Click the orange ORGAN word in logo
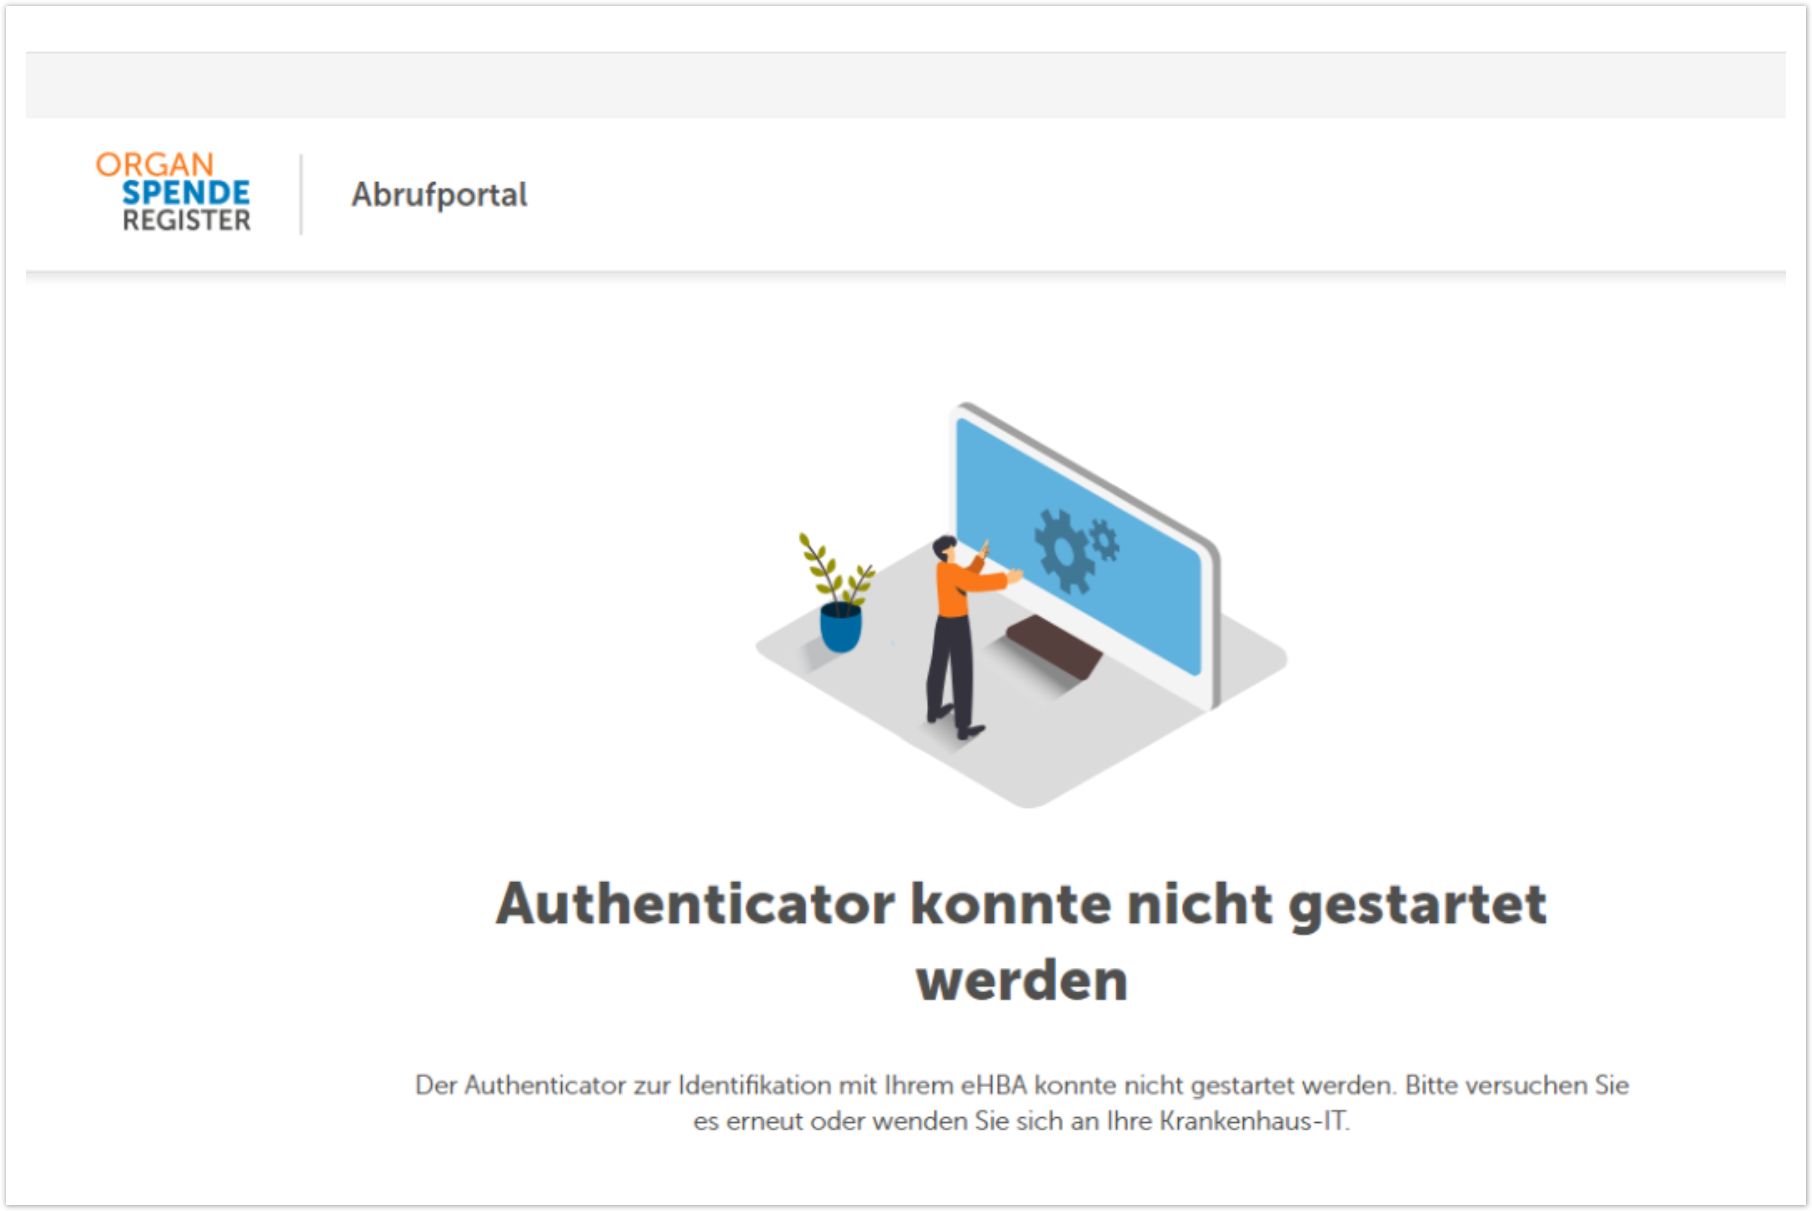 [x=155, y=164]
